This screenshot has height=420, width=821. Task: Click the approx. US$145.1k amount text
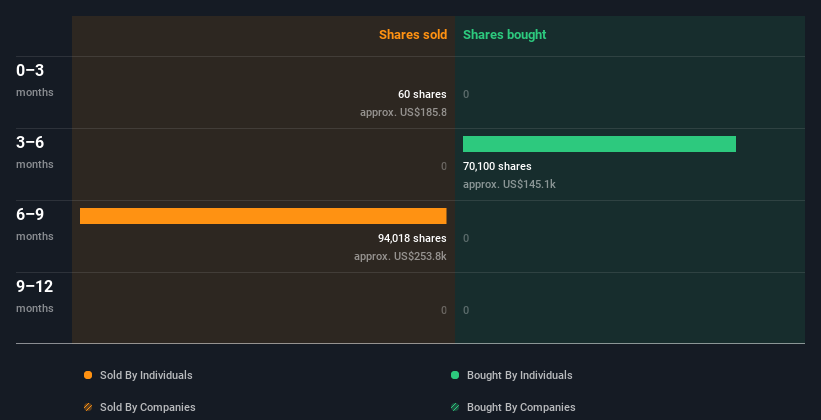pyautogui.click(x=509, y=184)
